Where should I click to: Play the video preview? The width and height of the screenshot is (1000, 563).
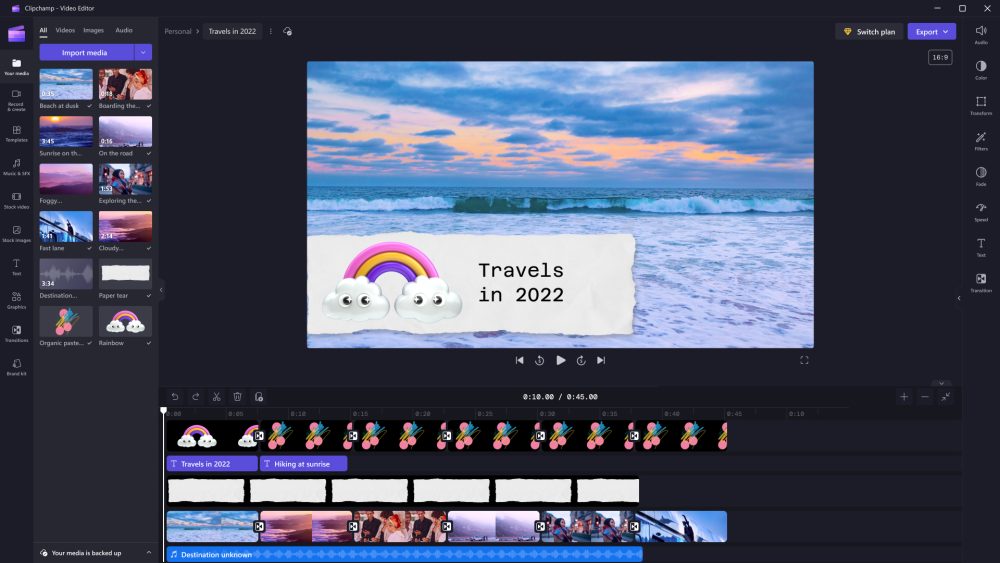560,360
